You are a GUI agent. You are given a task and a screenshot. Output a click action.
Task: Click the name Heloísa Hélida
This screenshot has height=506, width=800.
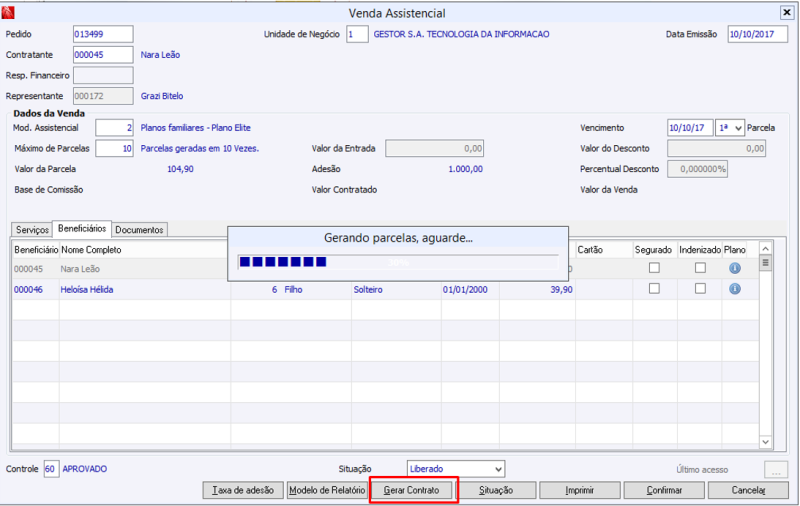87,290
